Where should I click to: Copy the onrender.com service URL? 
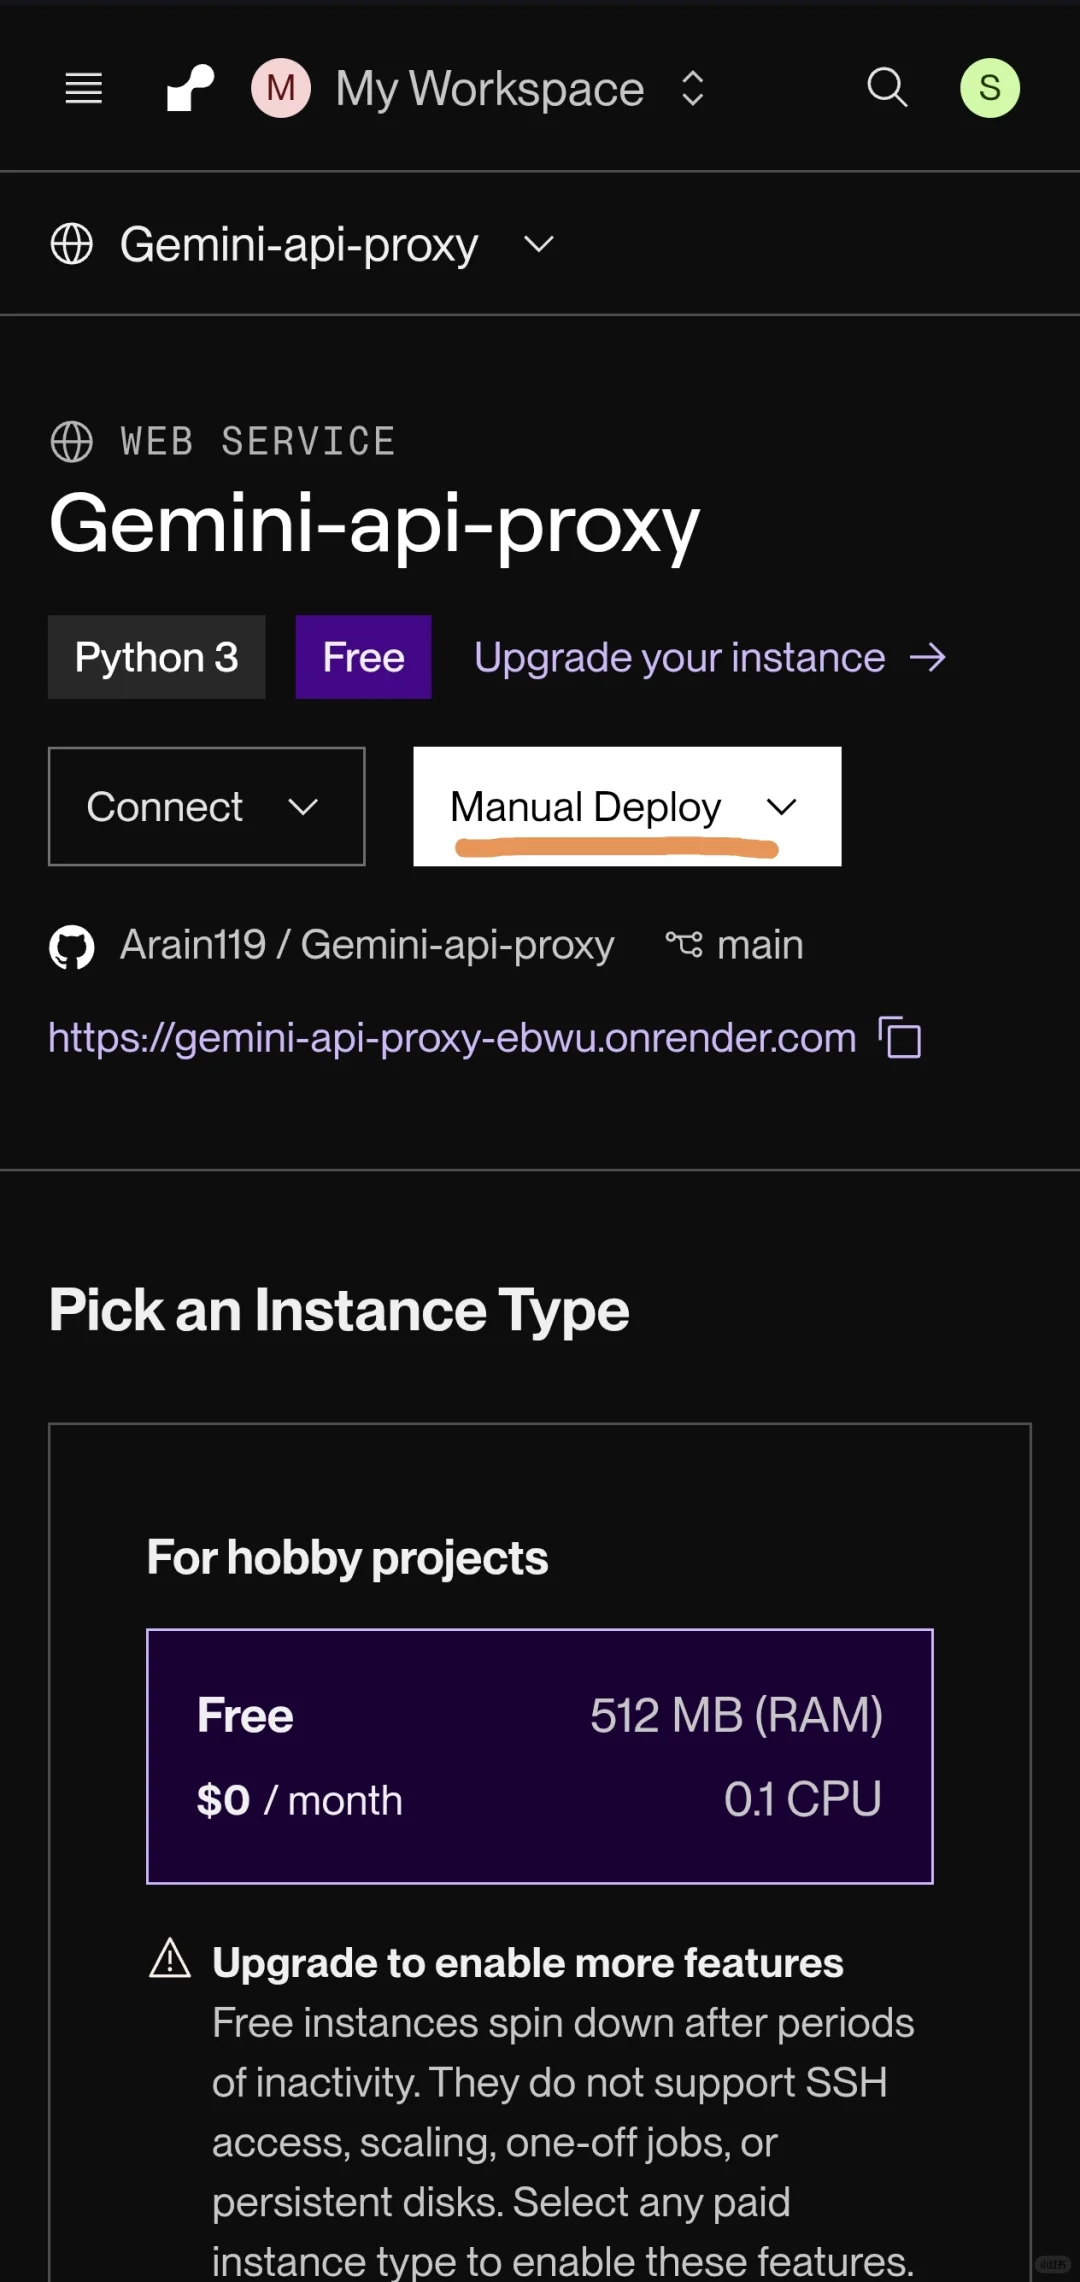pos(900,1037)
